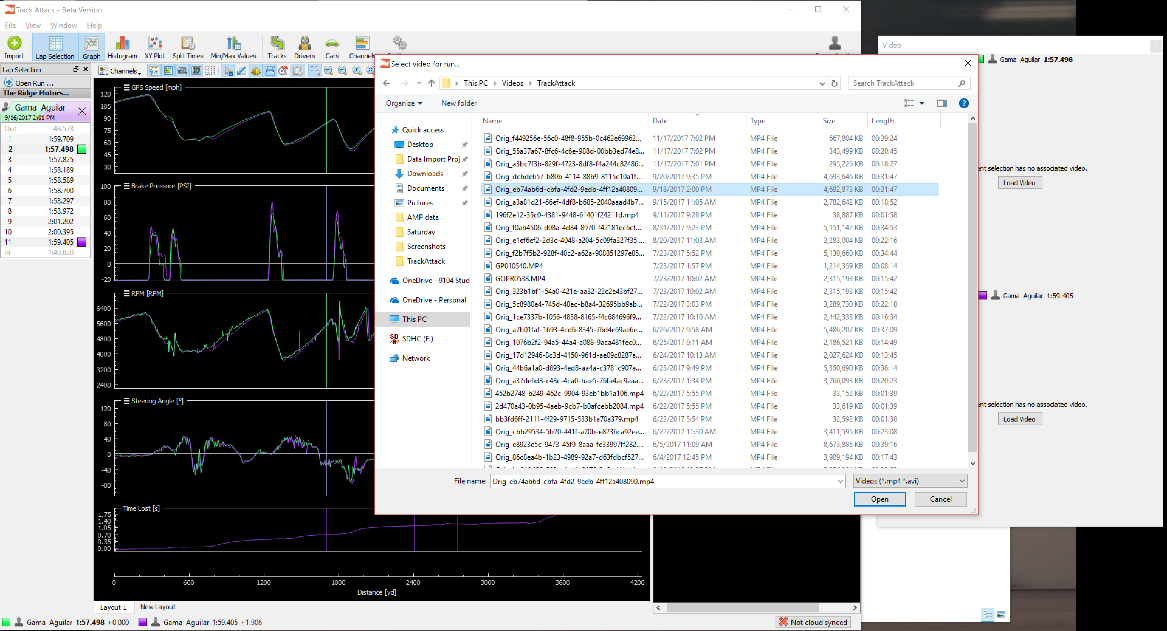Open the Drivers manager icon
The image size is (1167, 631).
(x=304, y=47)
